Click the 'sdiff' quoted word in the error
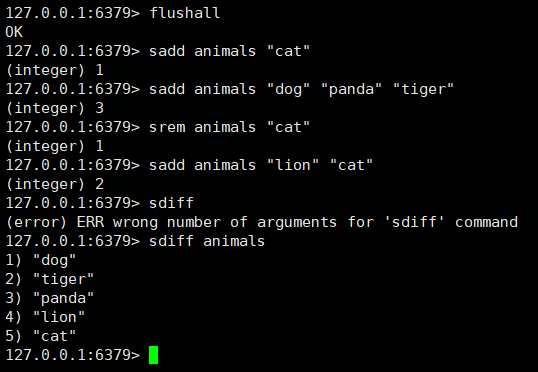Viewport: 538px width, 372px height. [x=414, y=222]
